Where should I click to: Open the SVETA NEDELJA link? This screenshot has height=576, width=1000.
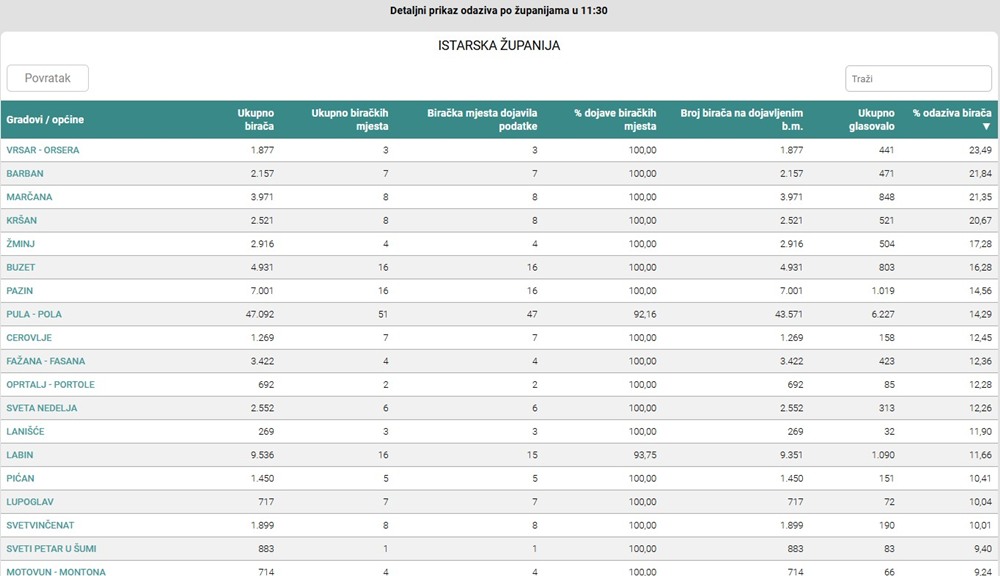click(42, 408)
